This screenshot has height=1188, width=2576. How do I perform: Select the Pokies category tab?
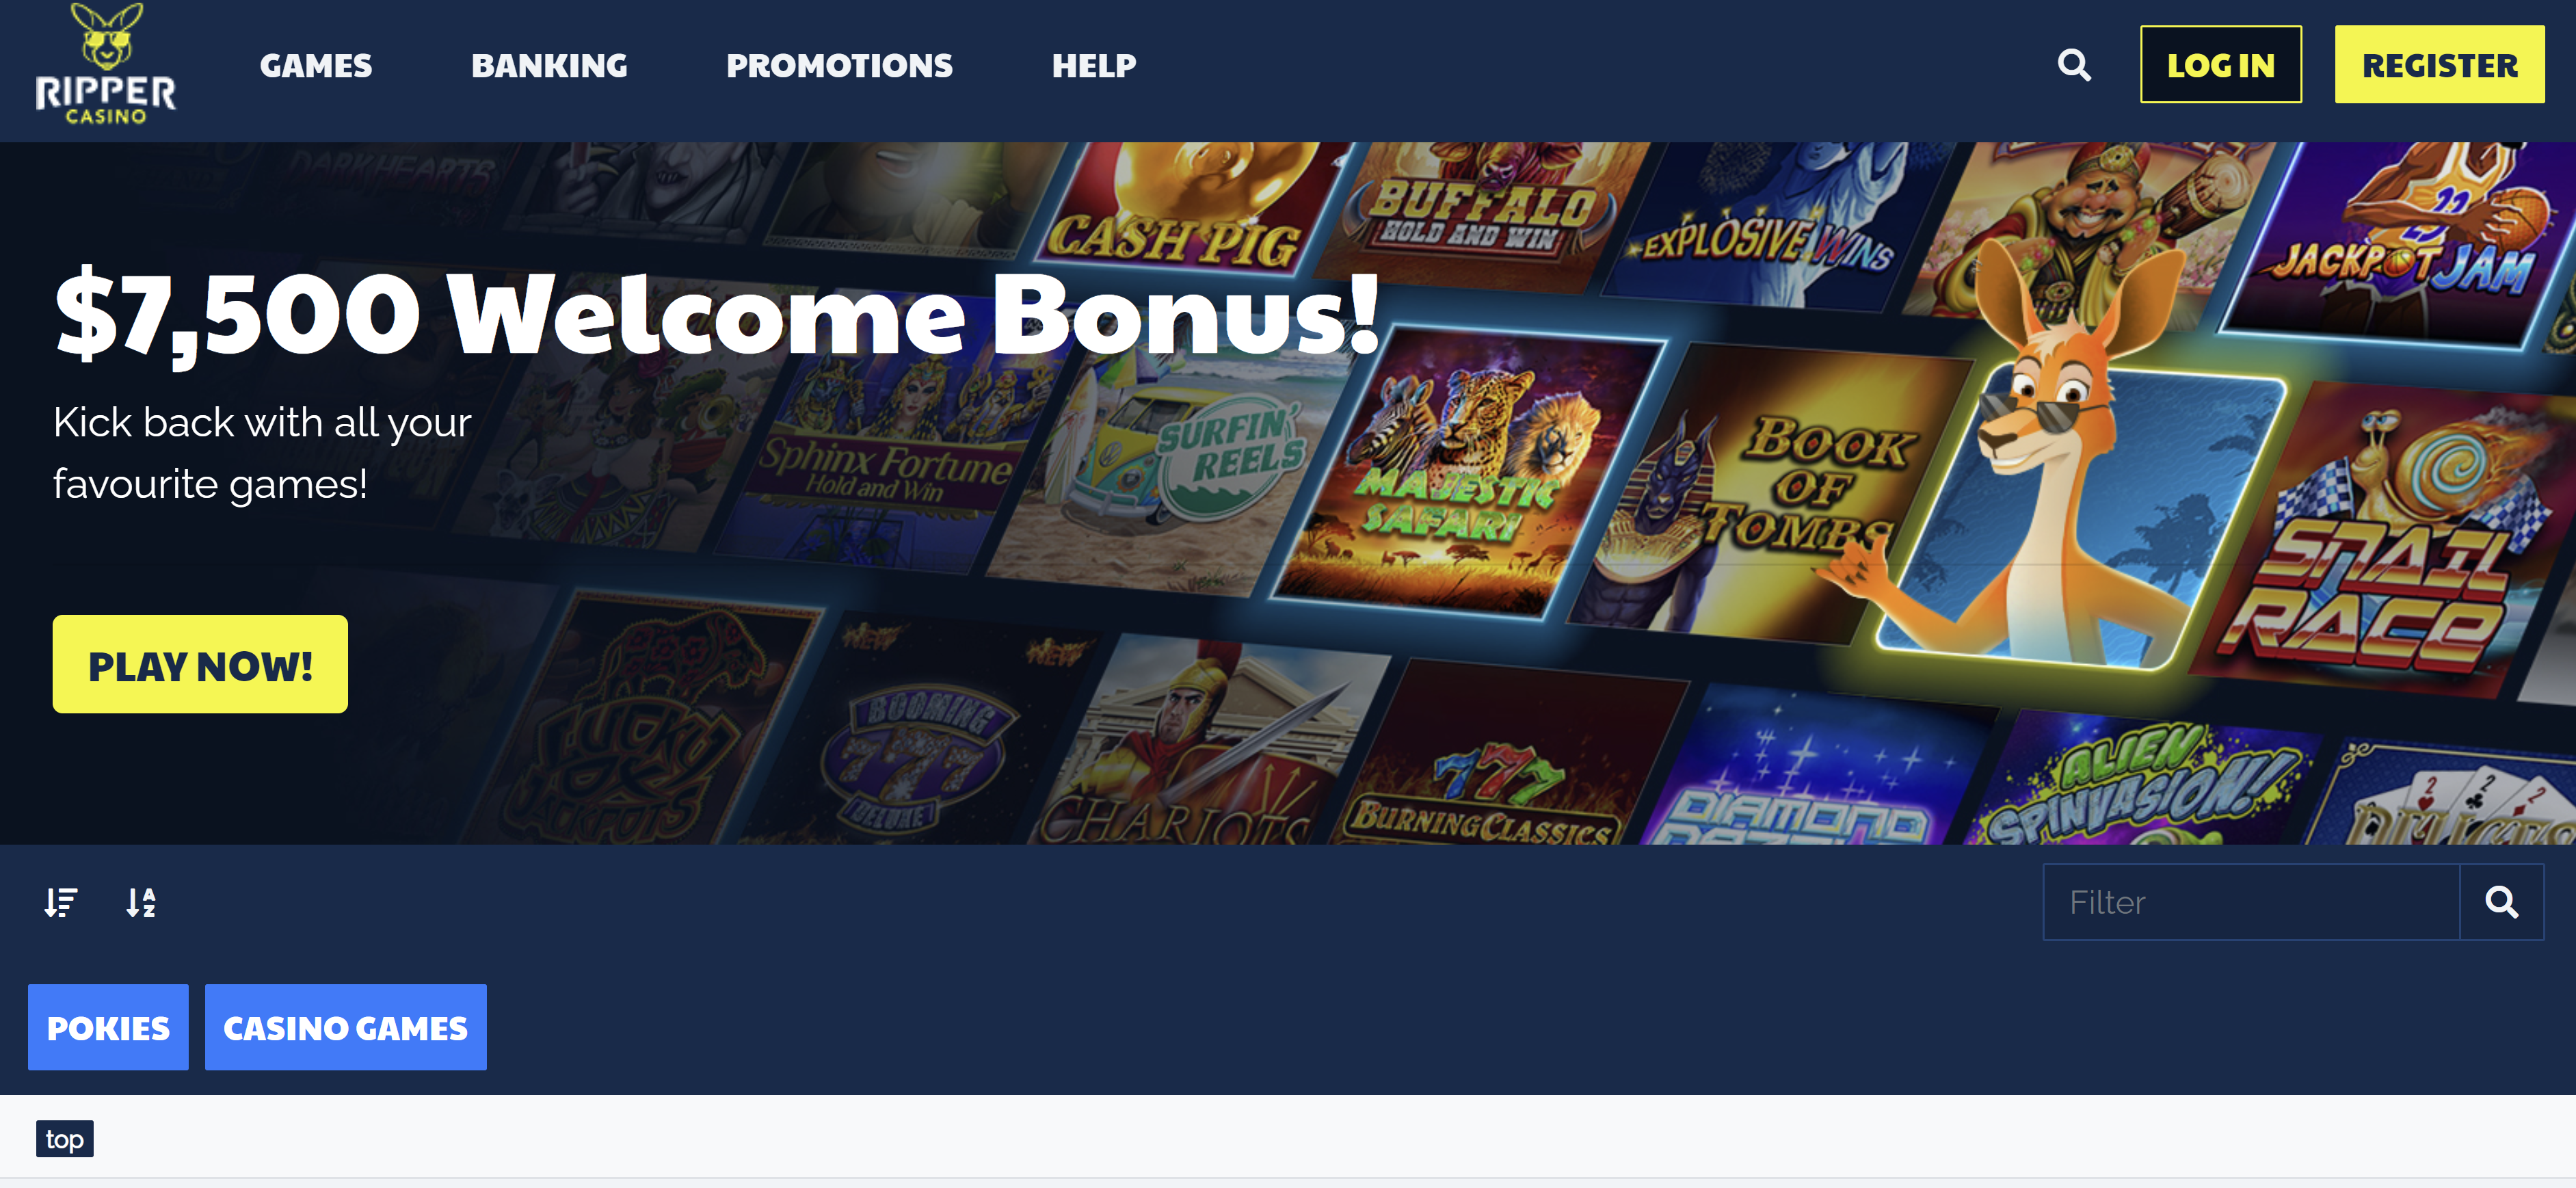(x=108, y=1027)
